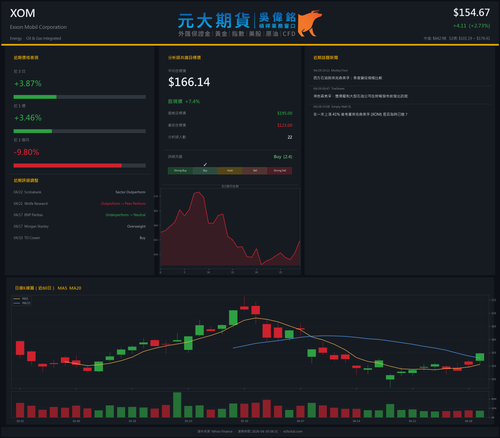Click the analyst count 22

click(290, 137)
